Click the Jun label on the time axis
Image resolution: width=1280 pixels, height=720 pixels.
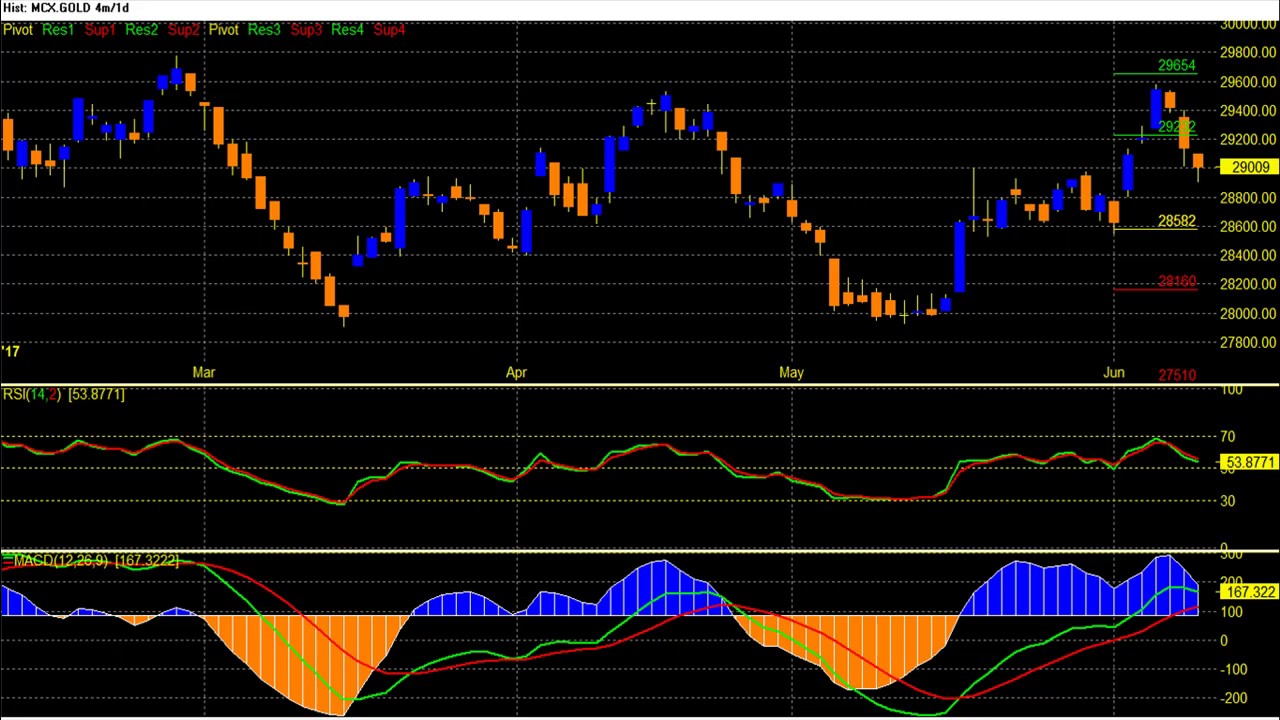(1113, 372)
